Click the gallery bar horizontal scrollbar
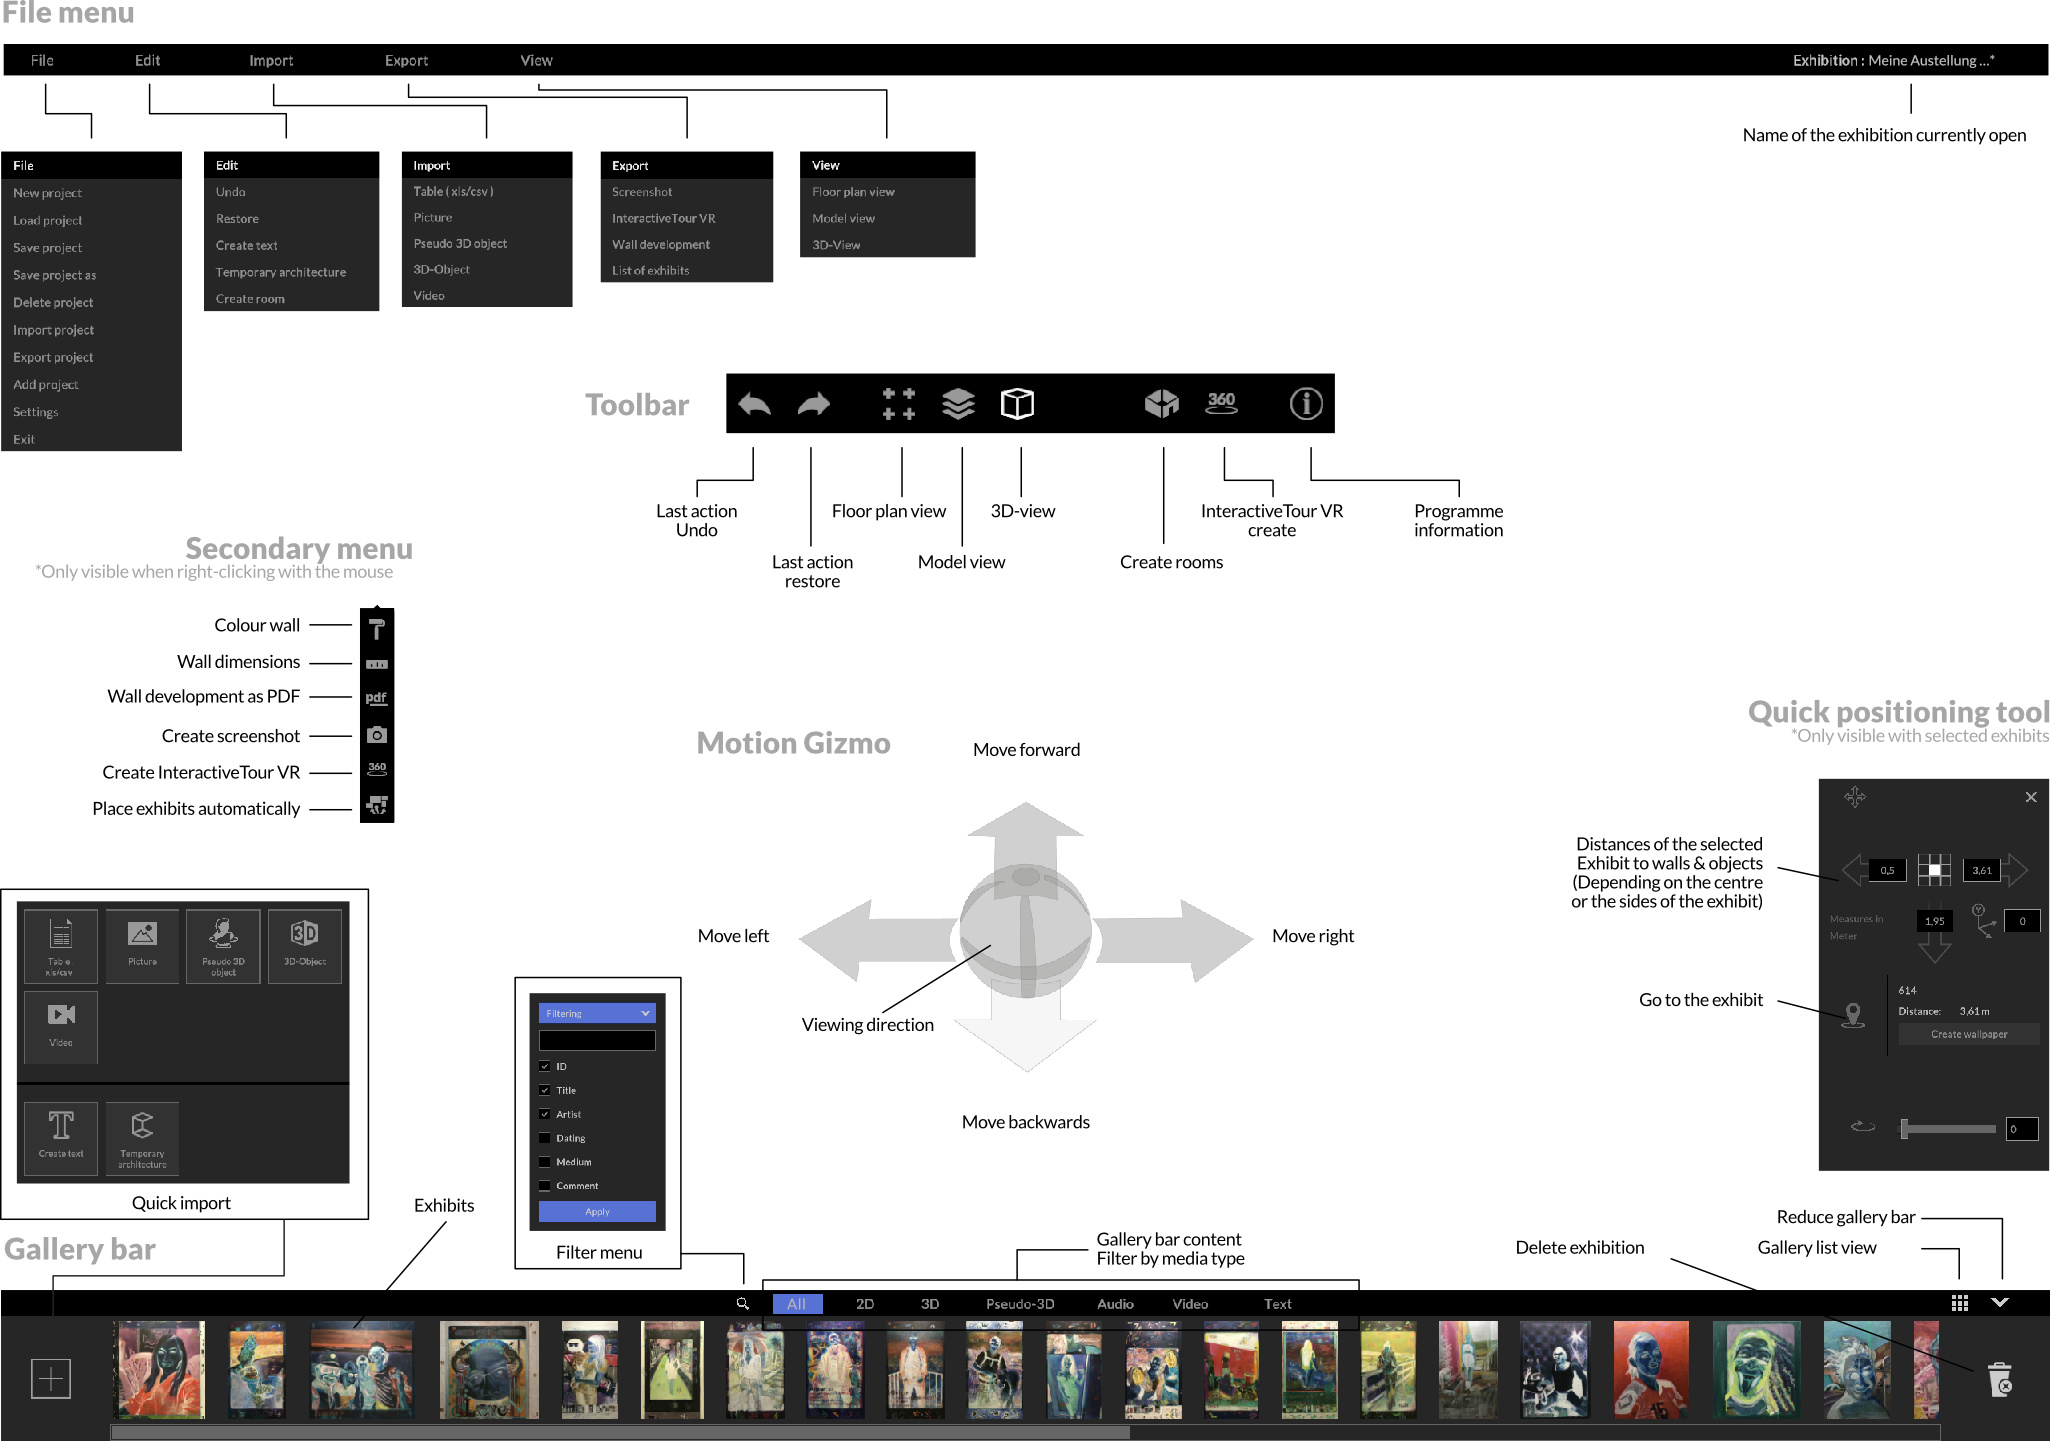2050x1441 pixels. (x=620, y=1432)
